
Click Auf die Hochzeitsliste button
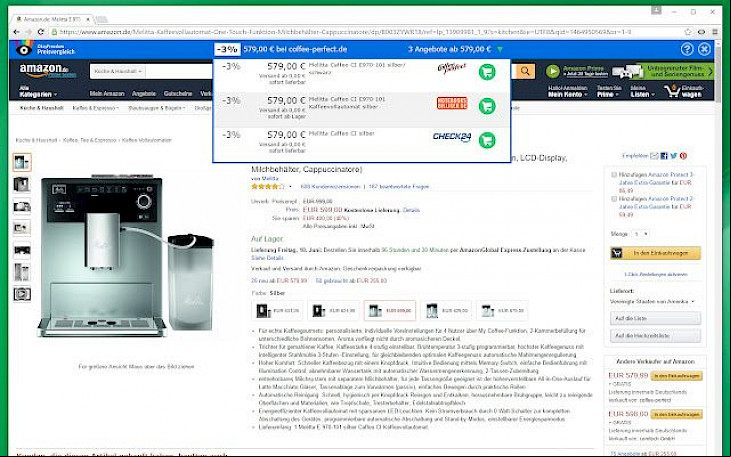pyautogui.click(x=655, y=335)
